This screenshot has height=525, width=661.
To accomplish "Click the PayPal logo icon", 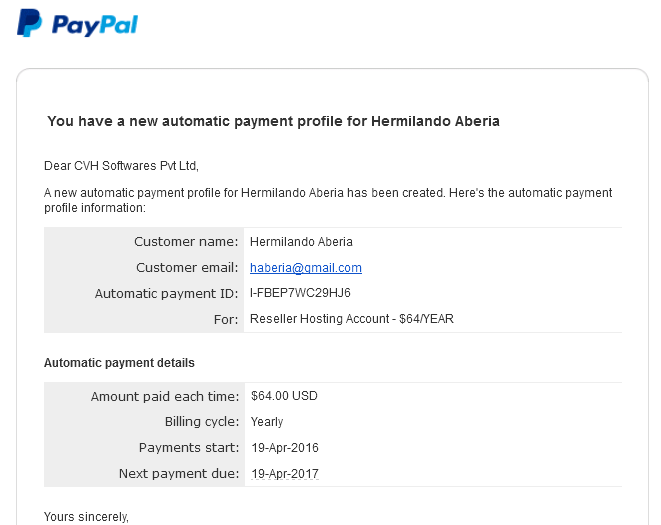I will tap(30, 23).
